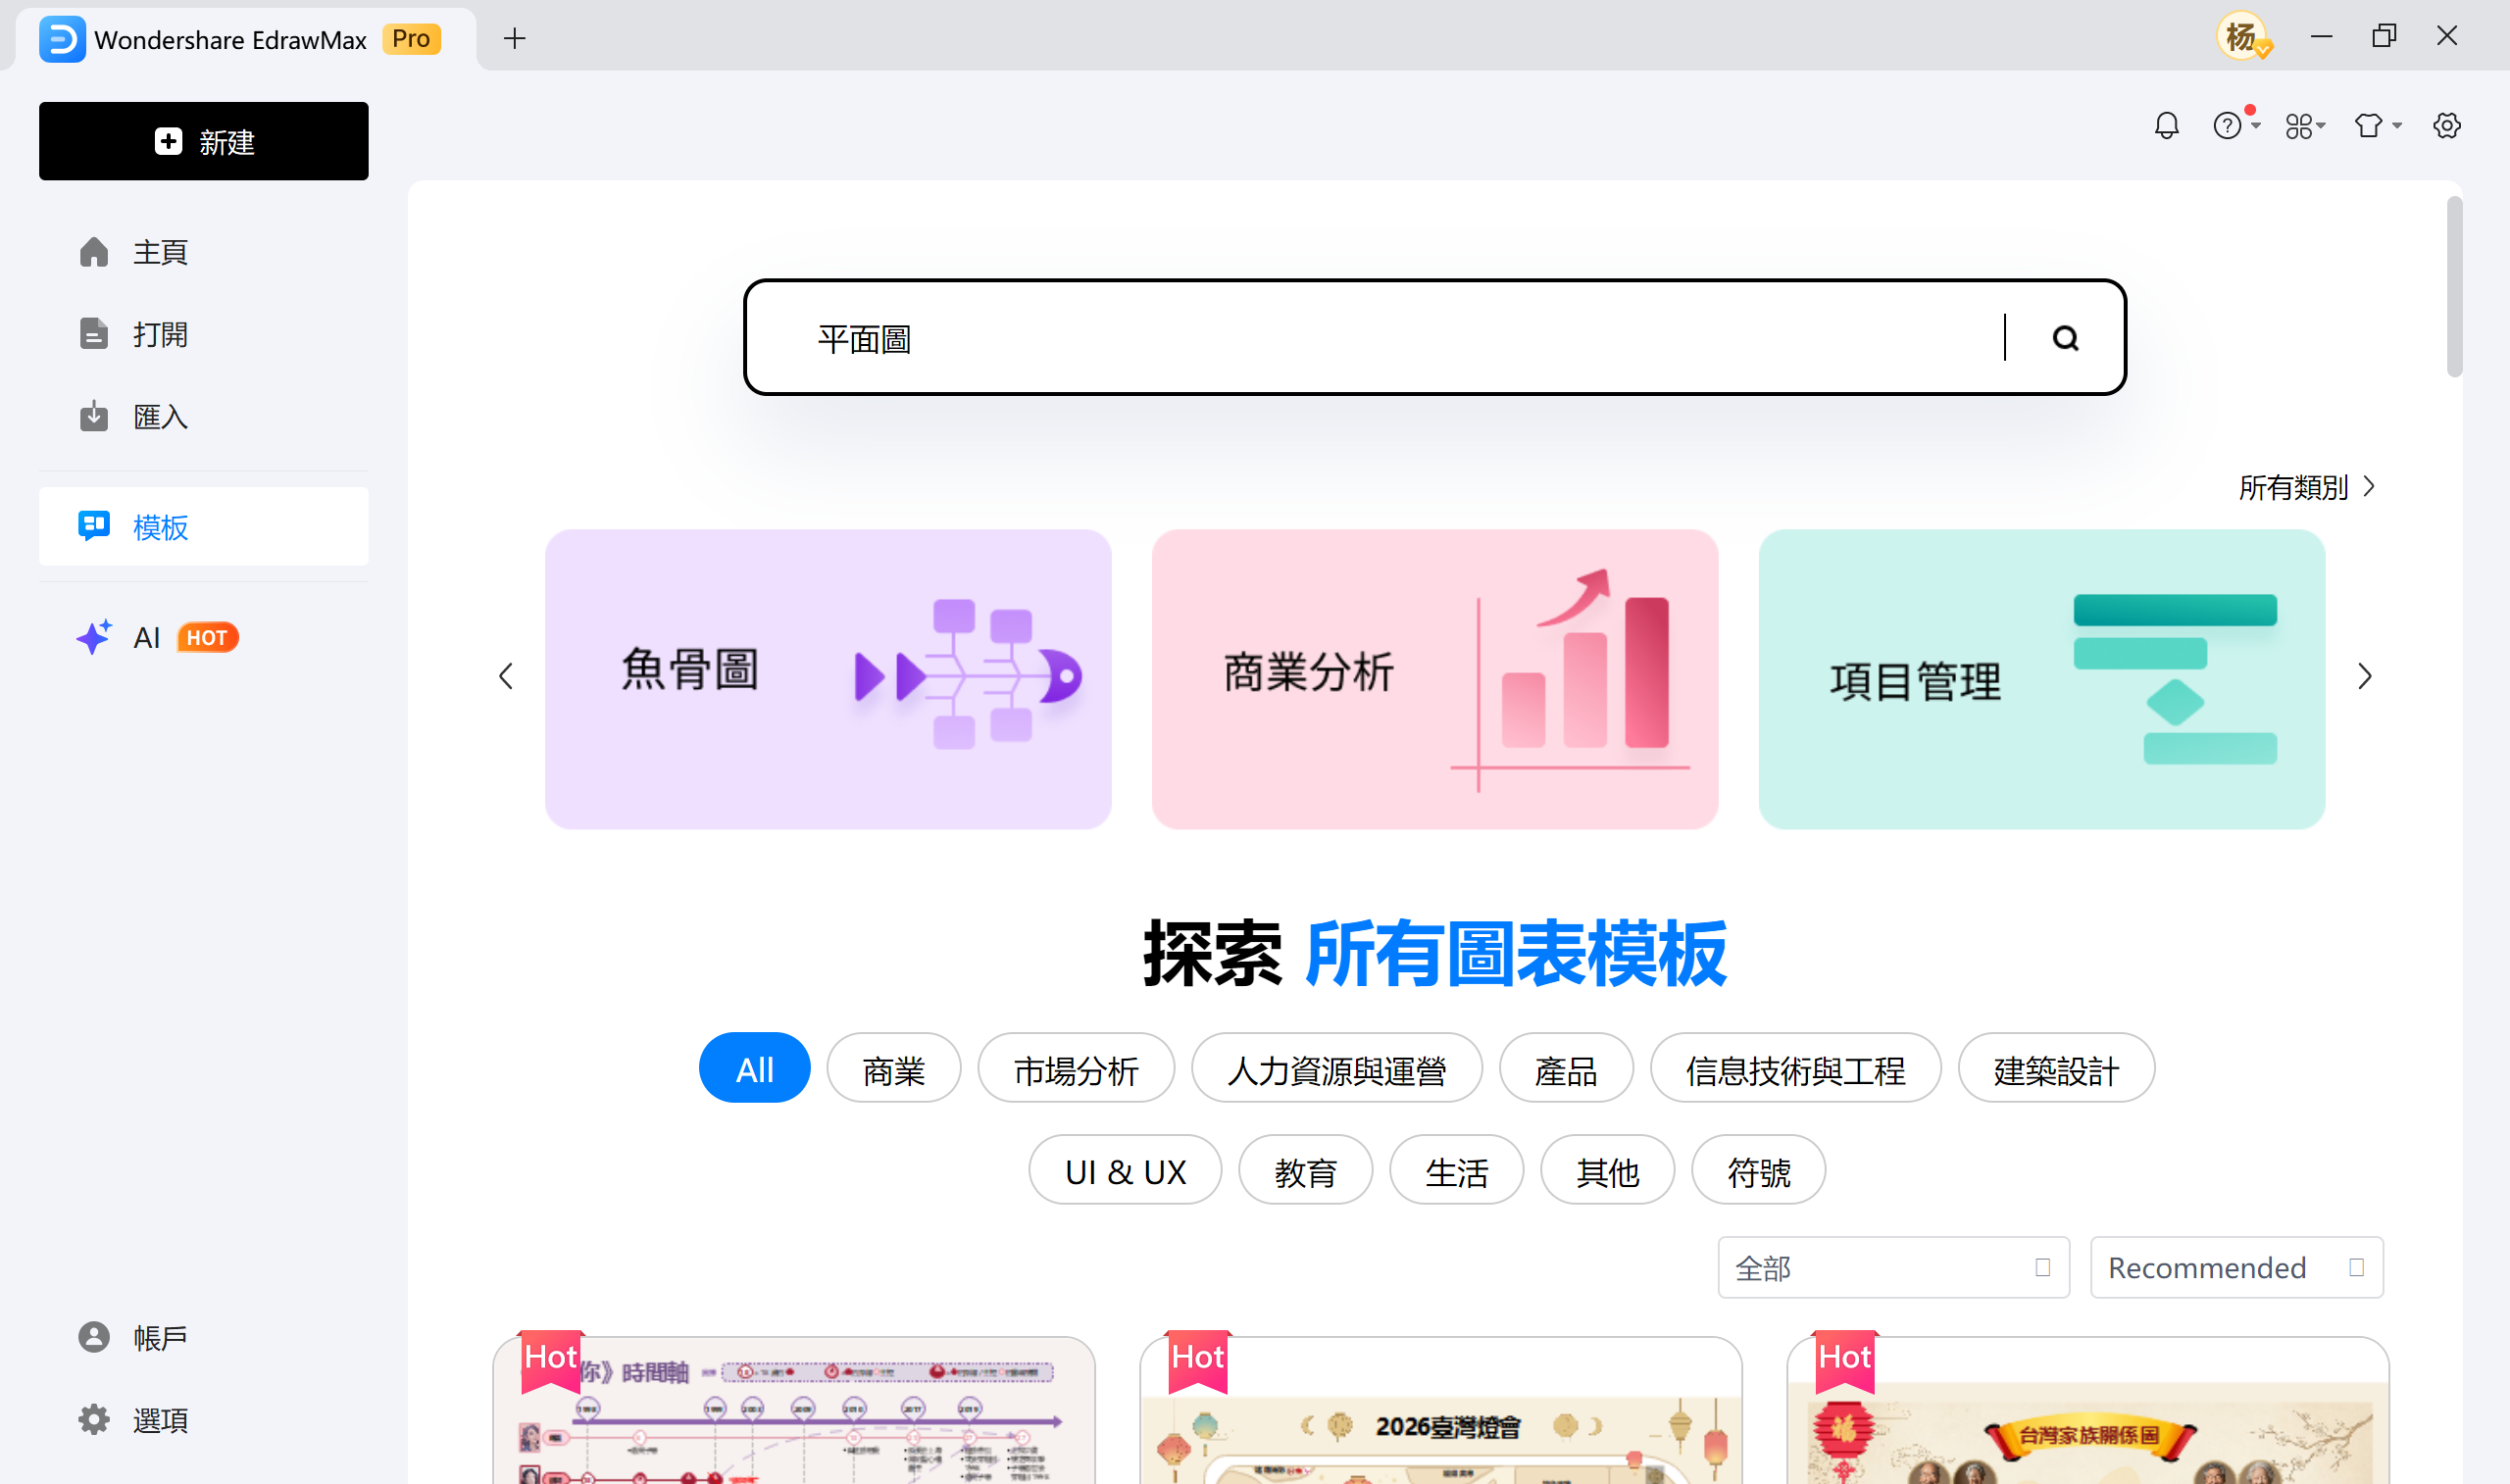Click the 新建 create button
This screenshot has width=2510, height=1484.
tap(203, 141)
